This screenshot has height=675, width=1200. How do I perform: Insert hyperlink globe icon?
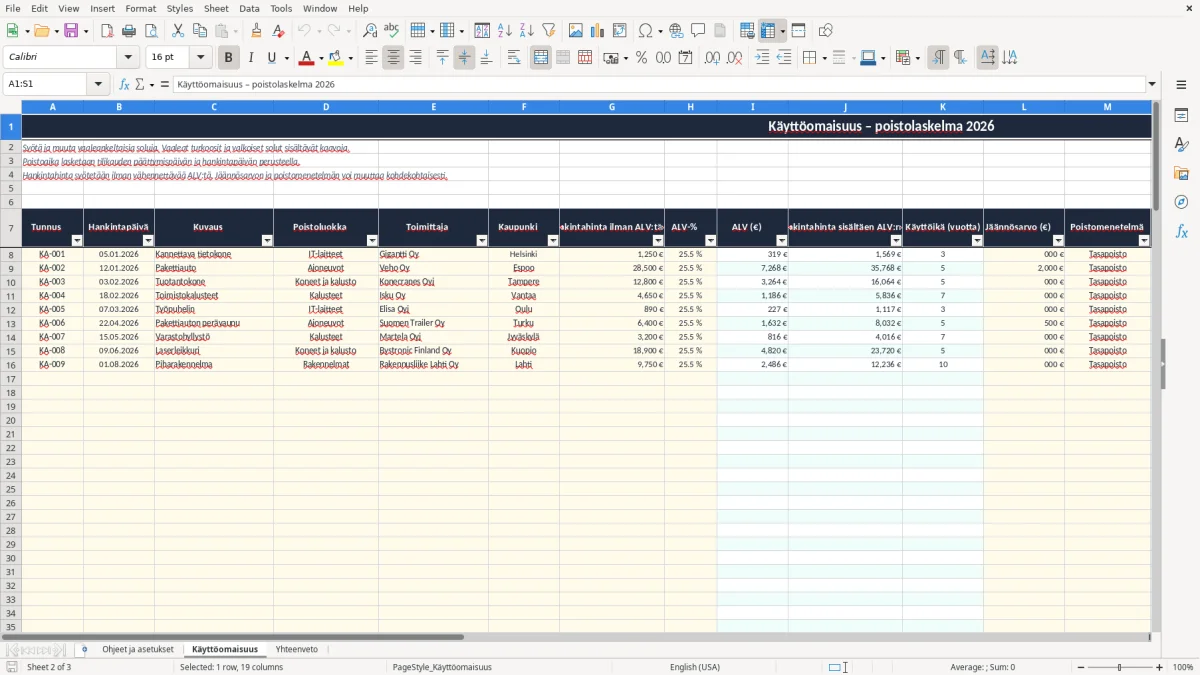pyautogui.click(x=676, y=31)
